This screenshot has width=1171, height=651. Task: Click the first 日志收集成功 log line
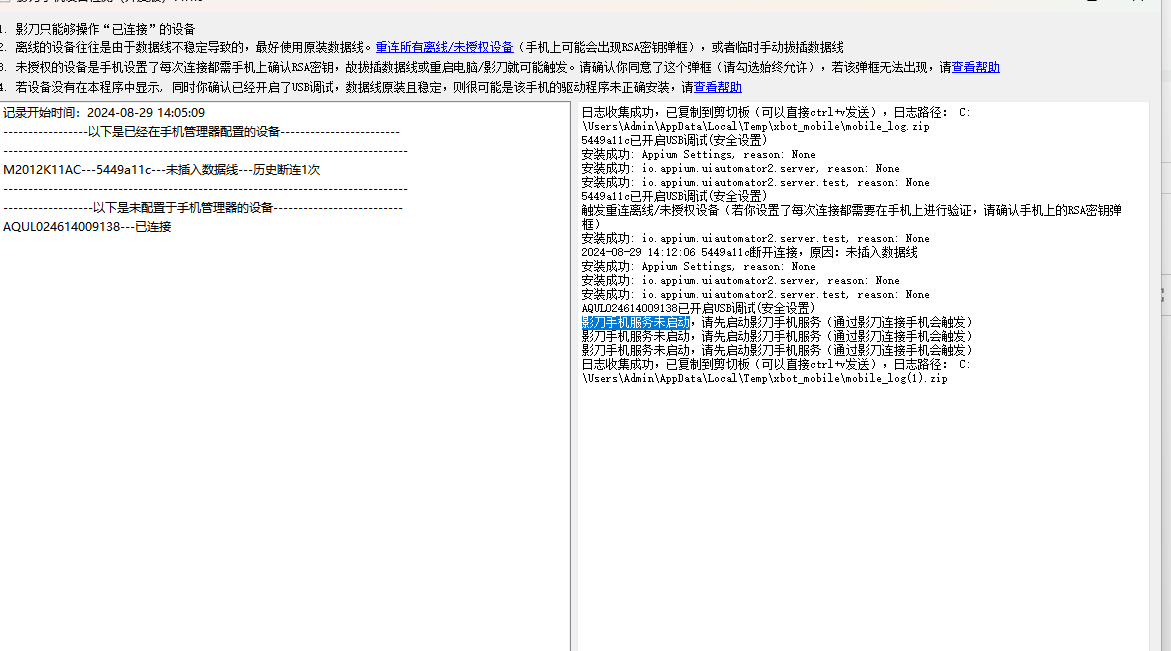pyautogui.click(x=775, y=113)
